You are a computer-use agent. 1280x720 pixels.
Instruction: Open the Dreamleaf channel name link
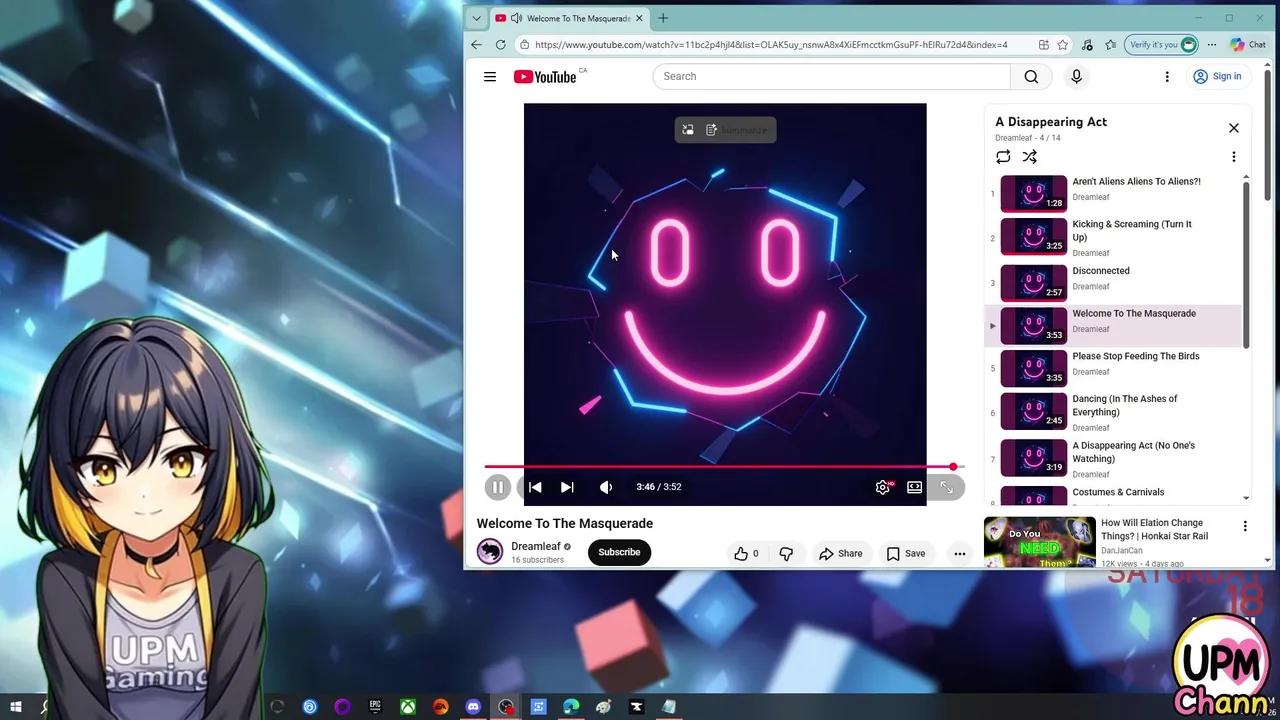[536, 547]
